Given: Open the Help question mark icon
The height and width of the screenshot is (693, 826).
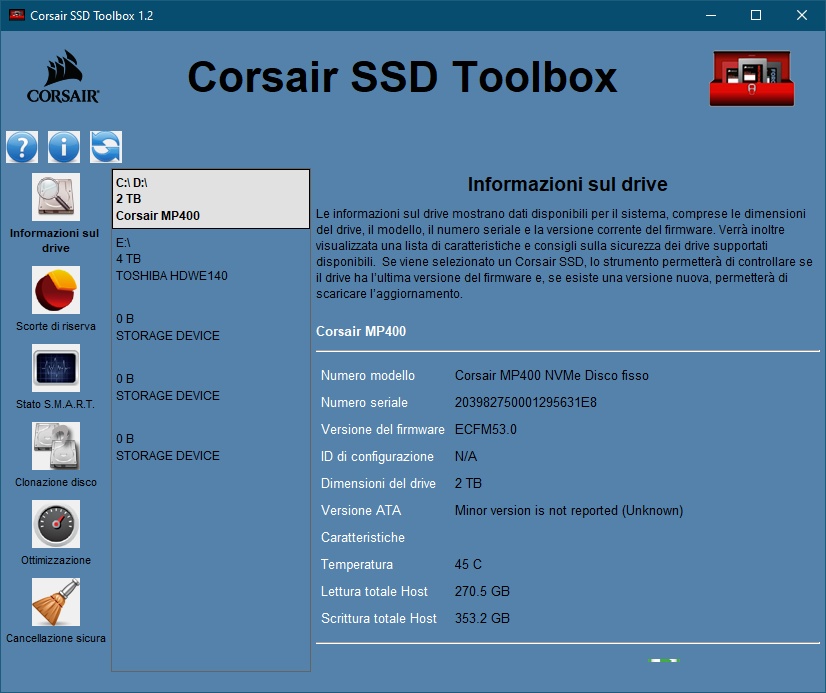Looking at the screenshot, I should [22, 146].
